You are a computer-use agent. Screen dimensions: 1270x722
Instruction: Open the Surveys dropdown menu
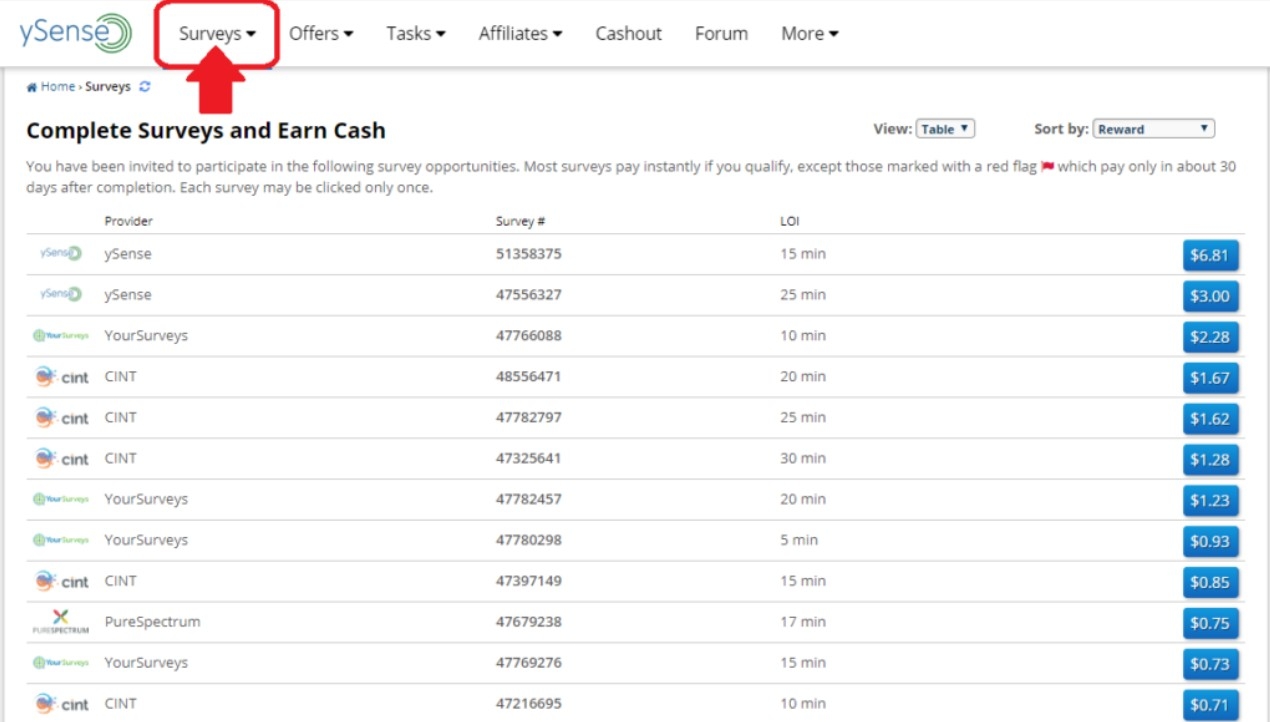coord(213,33)
